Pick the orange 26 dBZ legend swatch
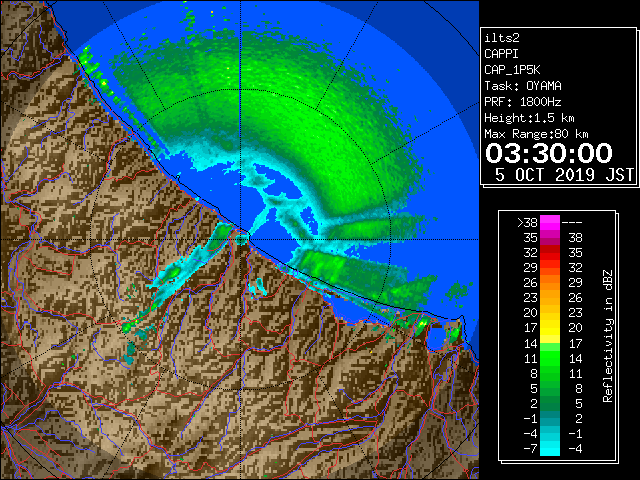The image size is (640, 480). (550, 283)
